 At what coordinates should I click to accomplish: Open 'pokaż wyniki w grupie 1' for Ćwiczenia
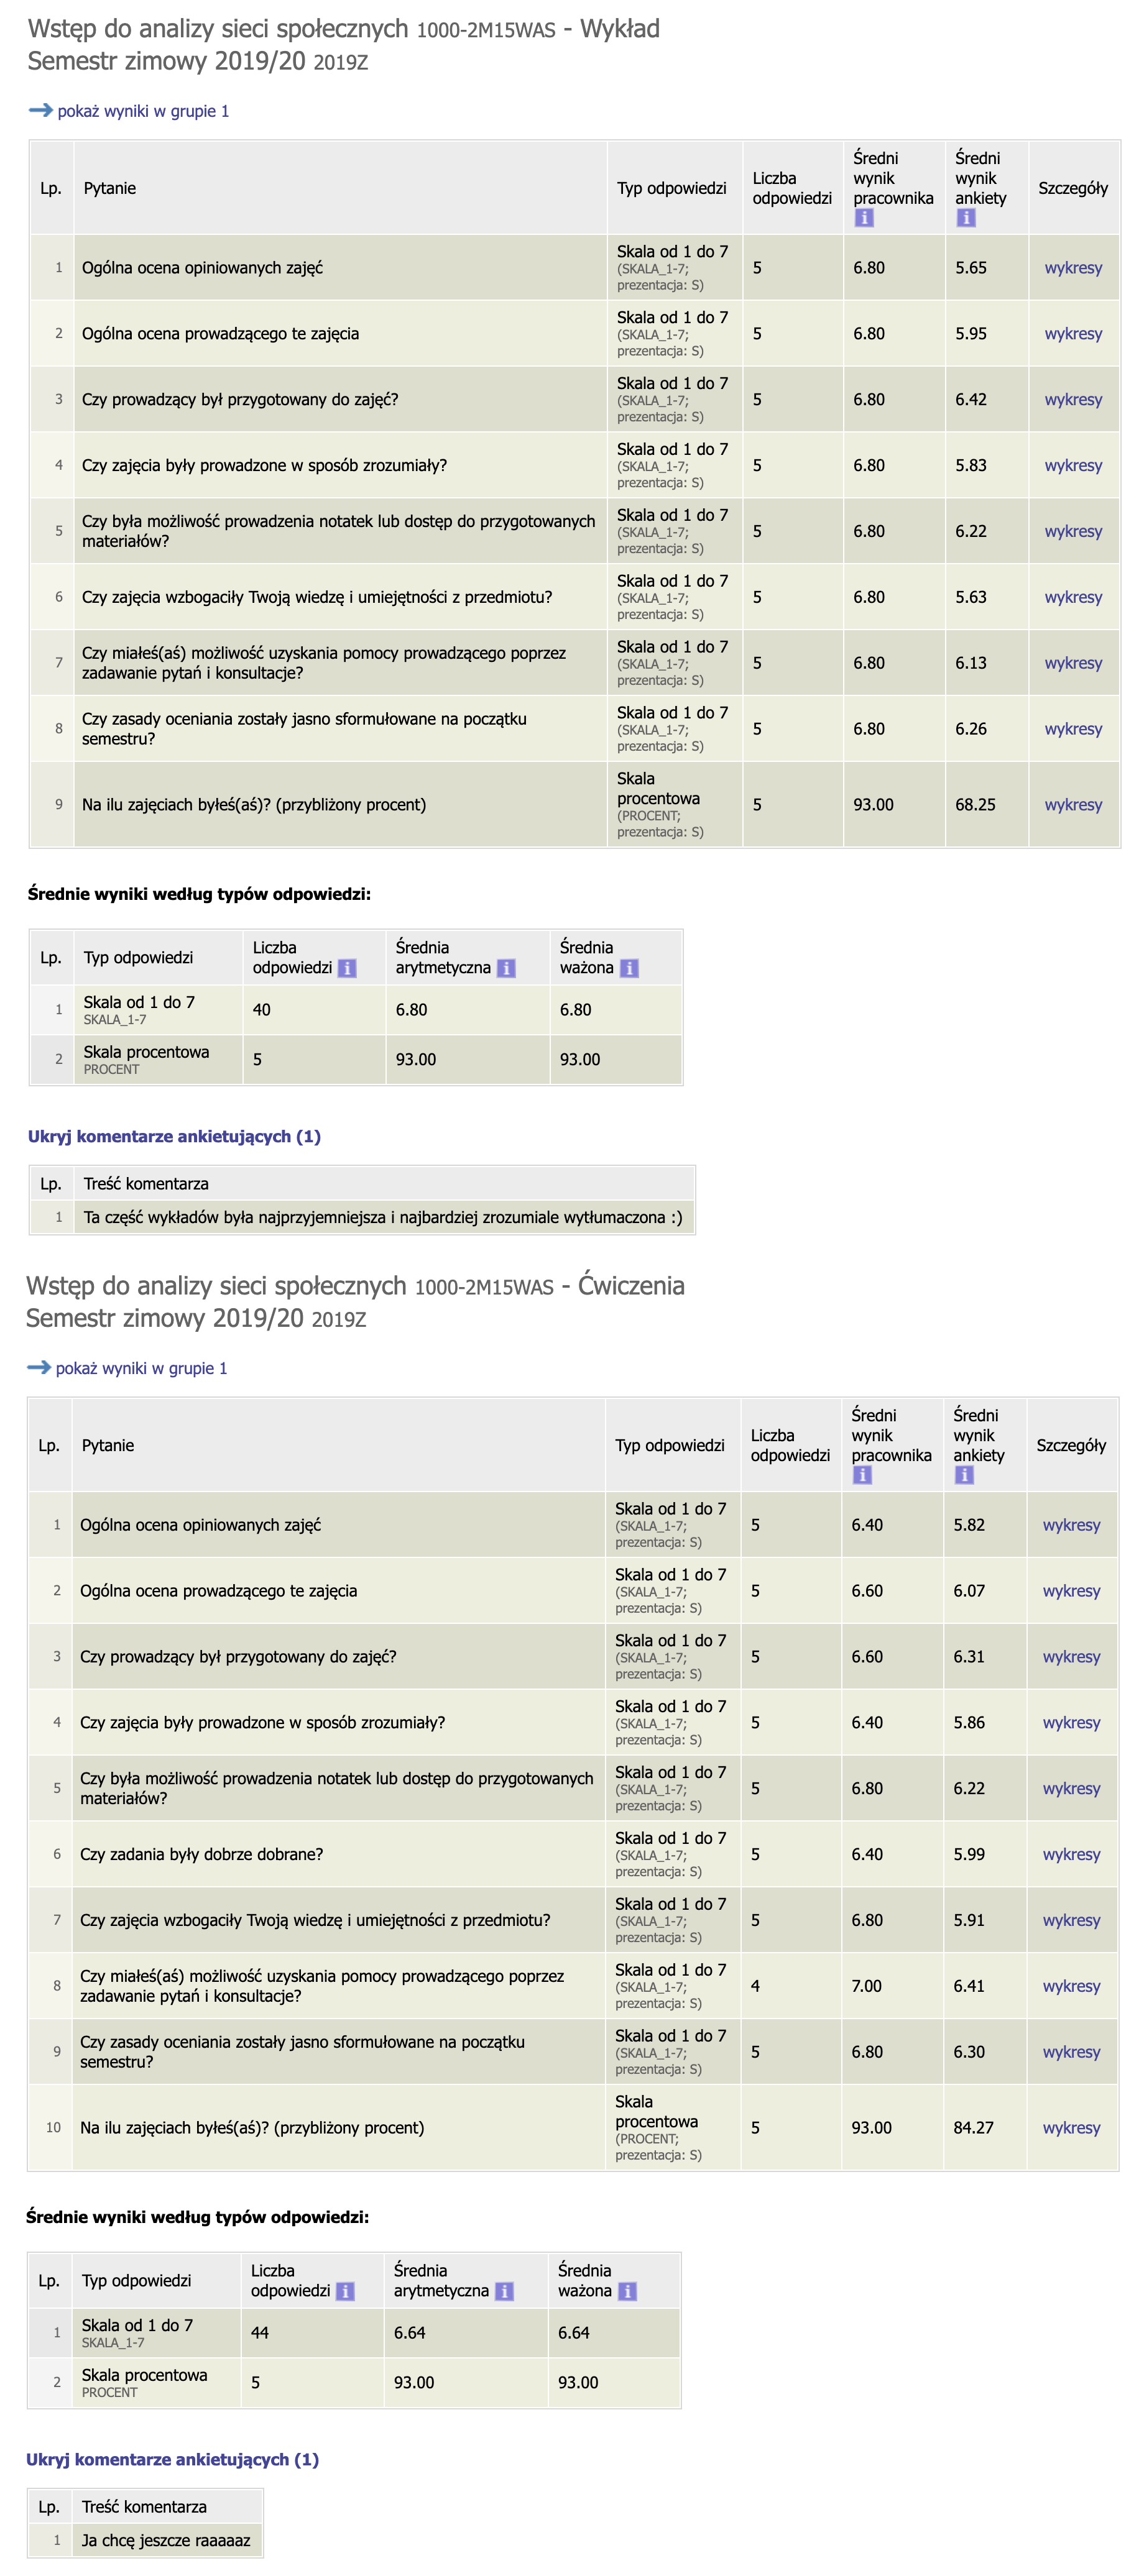141,1368
